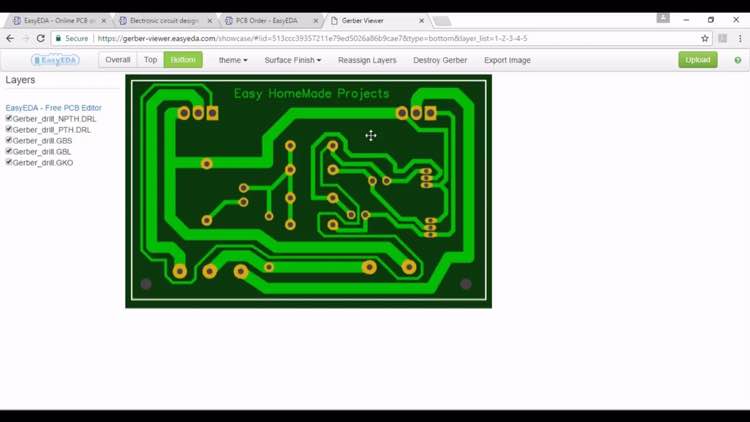
Task: Click the green Upload button
Action: click(x=697, y=60)
